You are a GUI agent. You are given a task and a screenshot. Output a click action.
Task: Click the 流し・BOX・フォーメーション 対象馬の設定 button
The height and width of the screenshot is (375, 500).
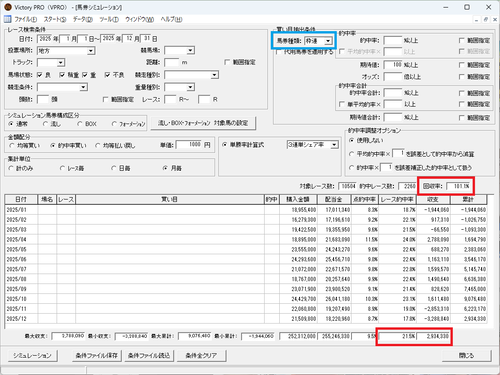(203, 123)
